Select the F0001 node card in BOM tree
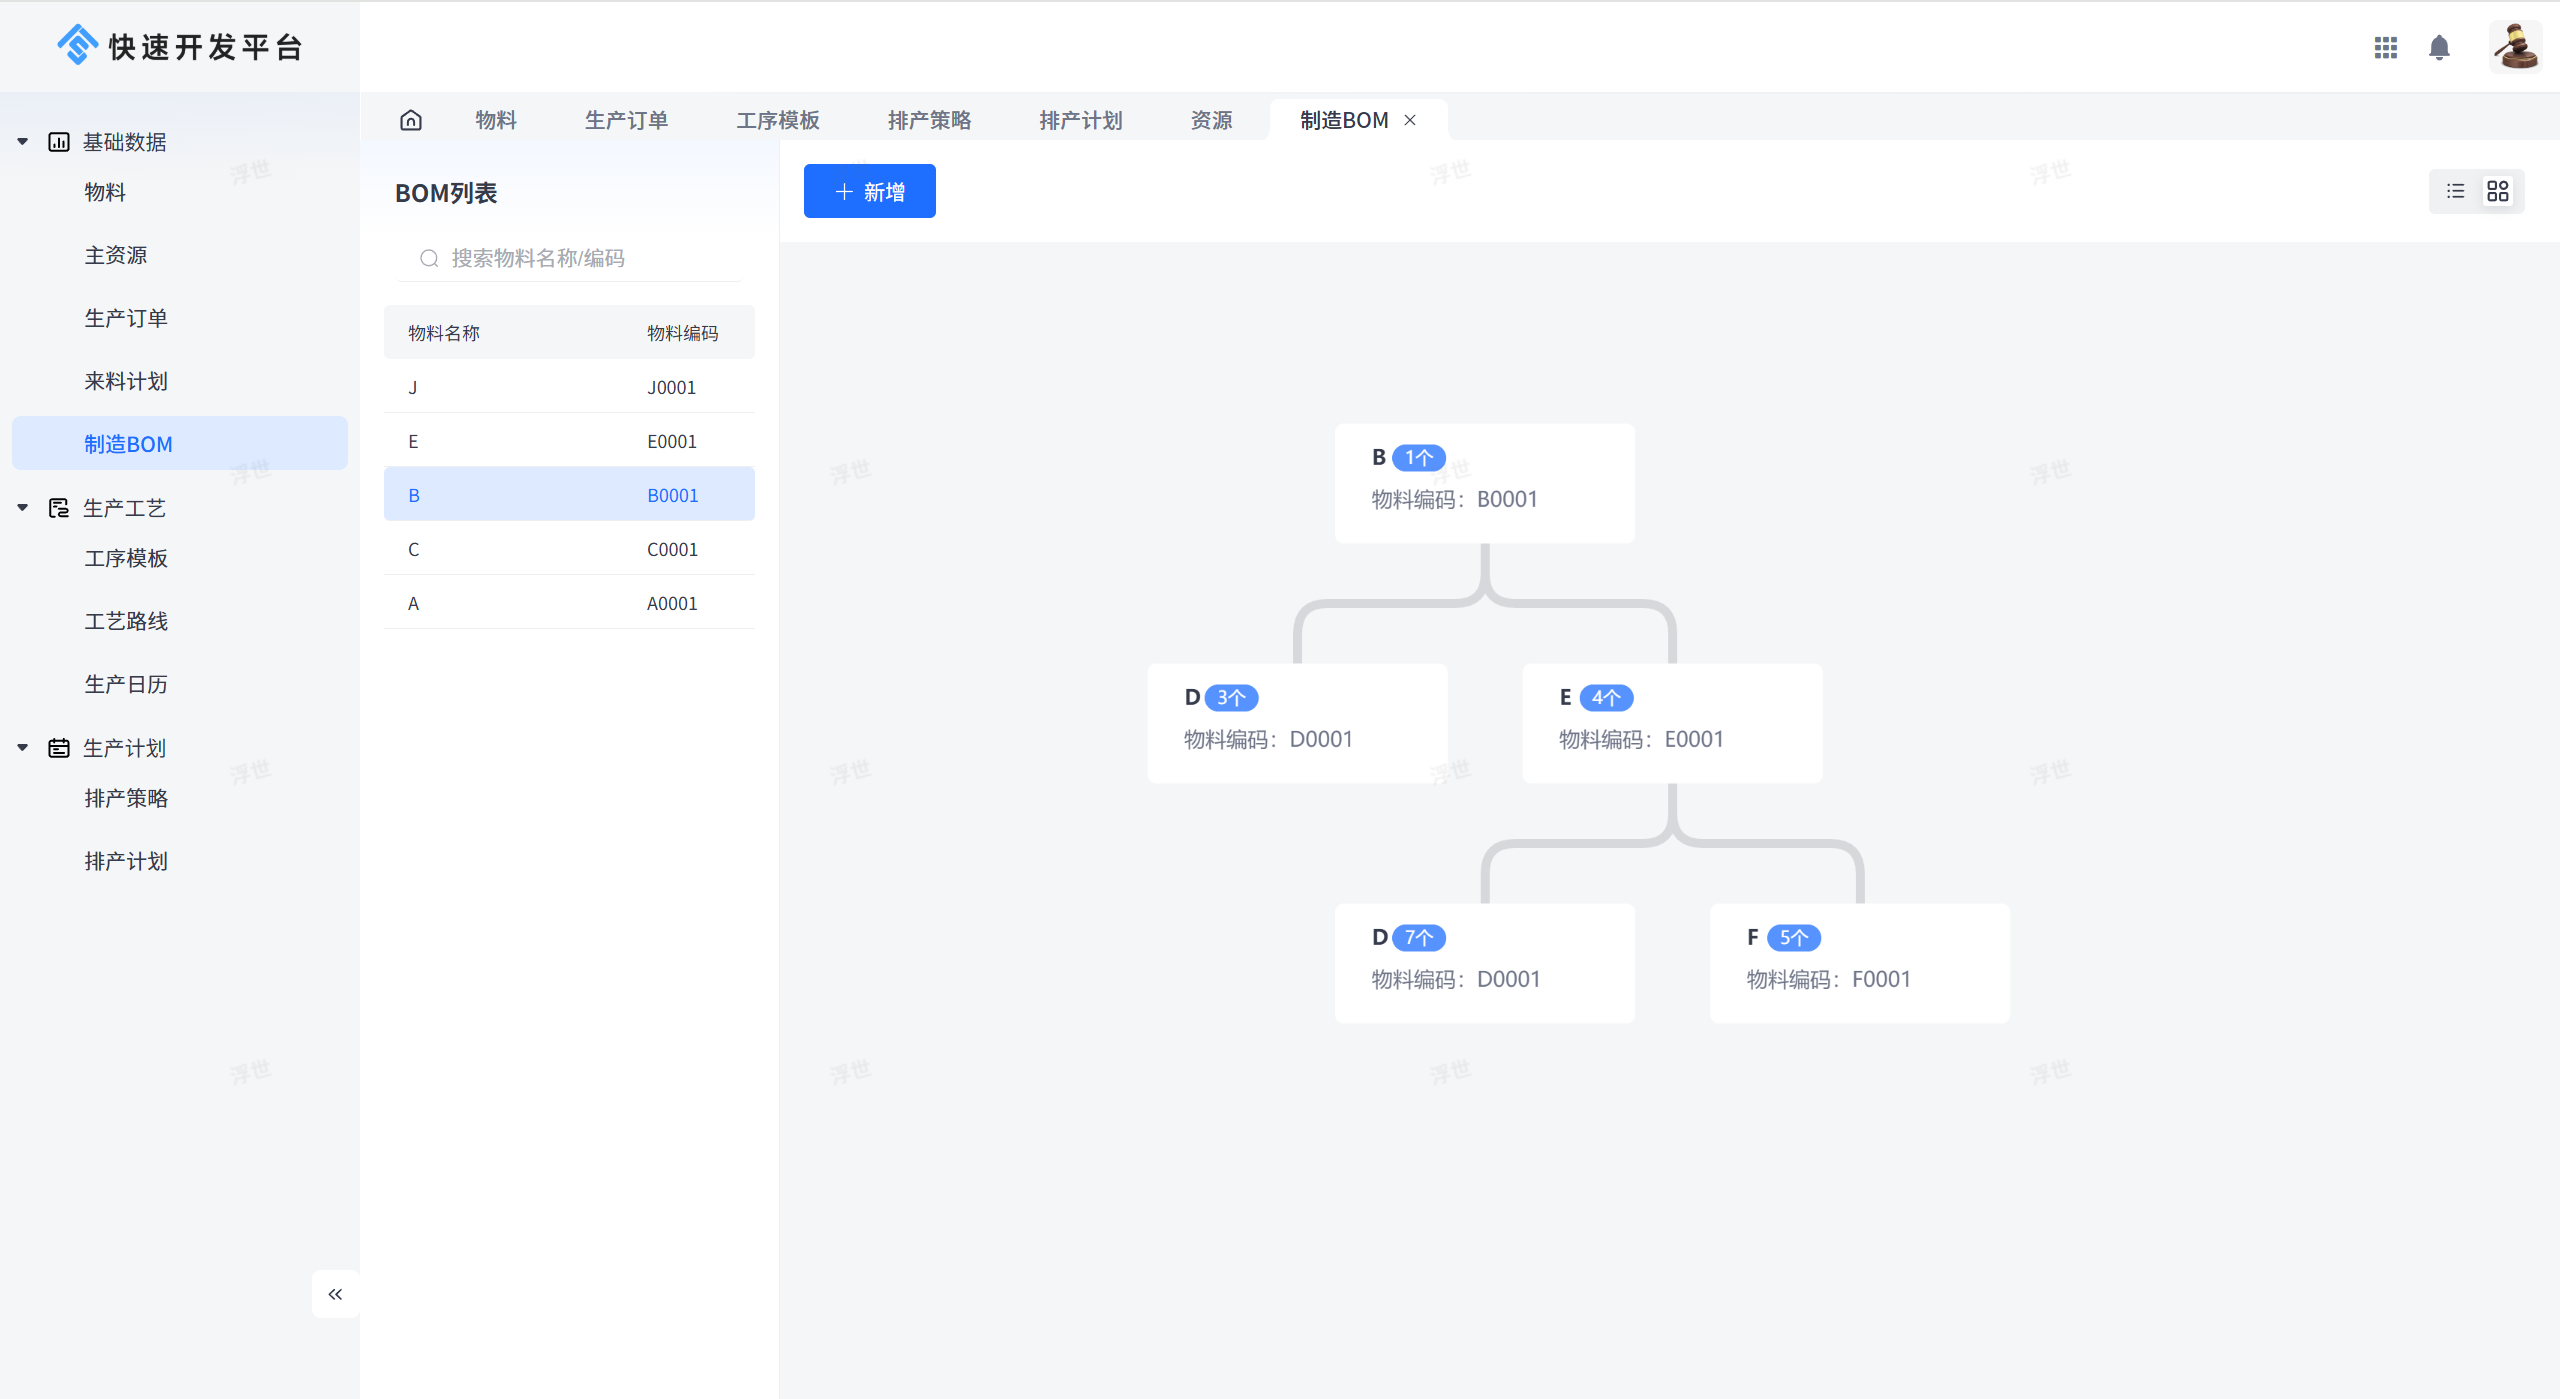The image size is (2560, 1399). (1859, 962)
